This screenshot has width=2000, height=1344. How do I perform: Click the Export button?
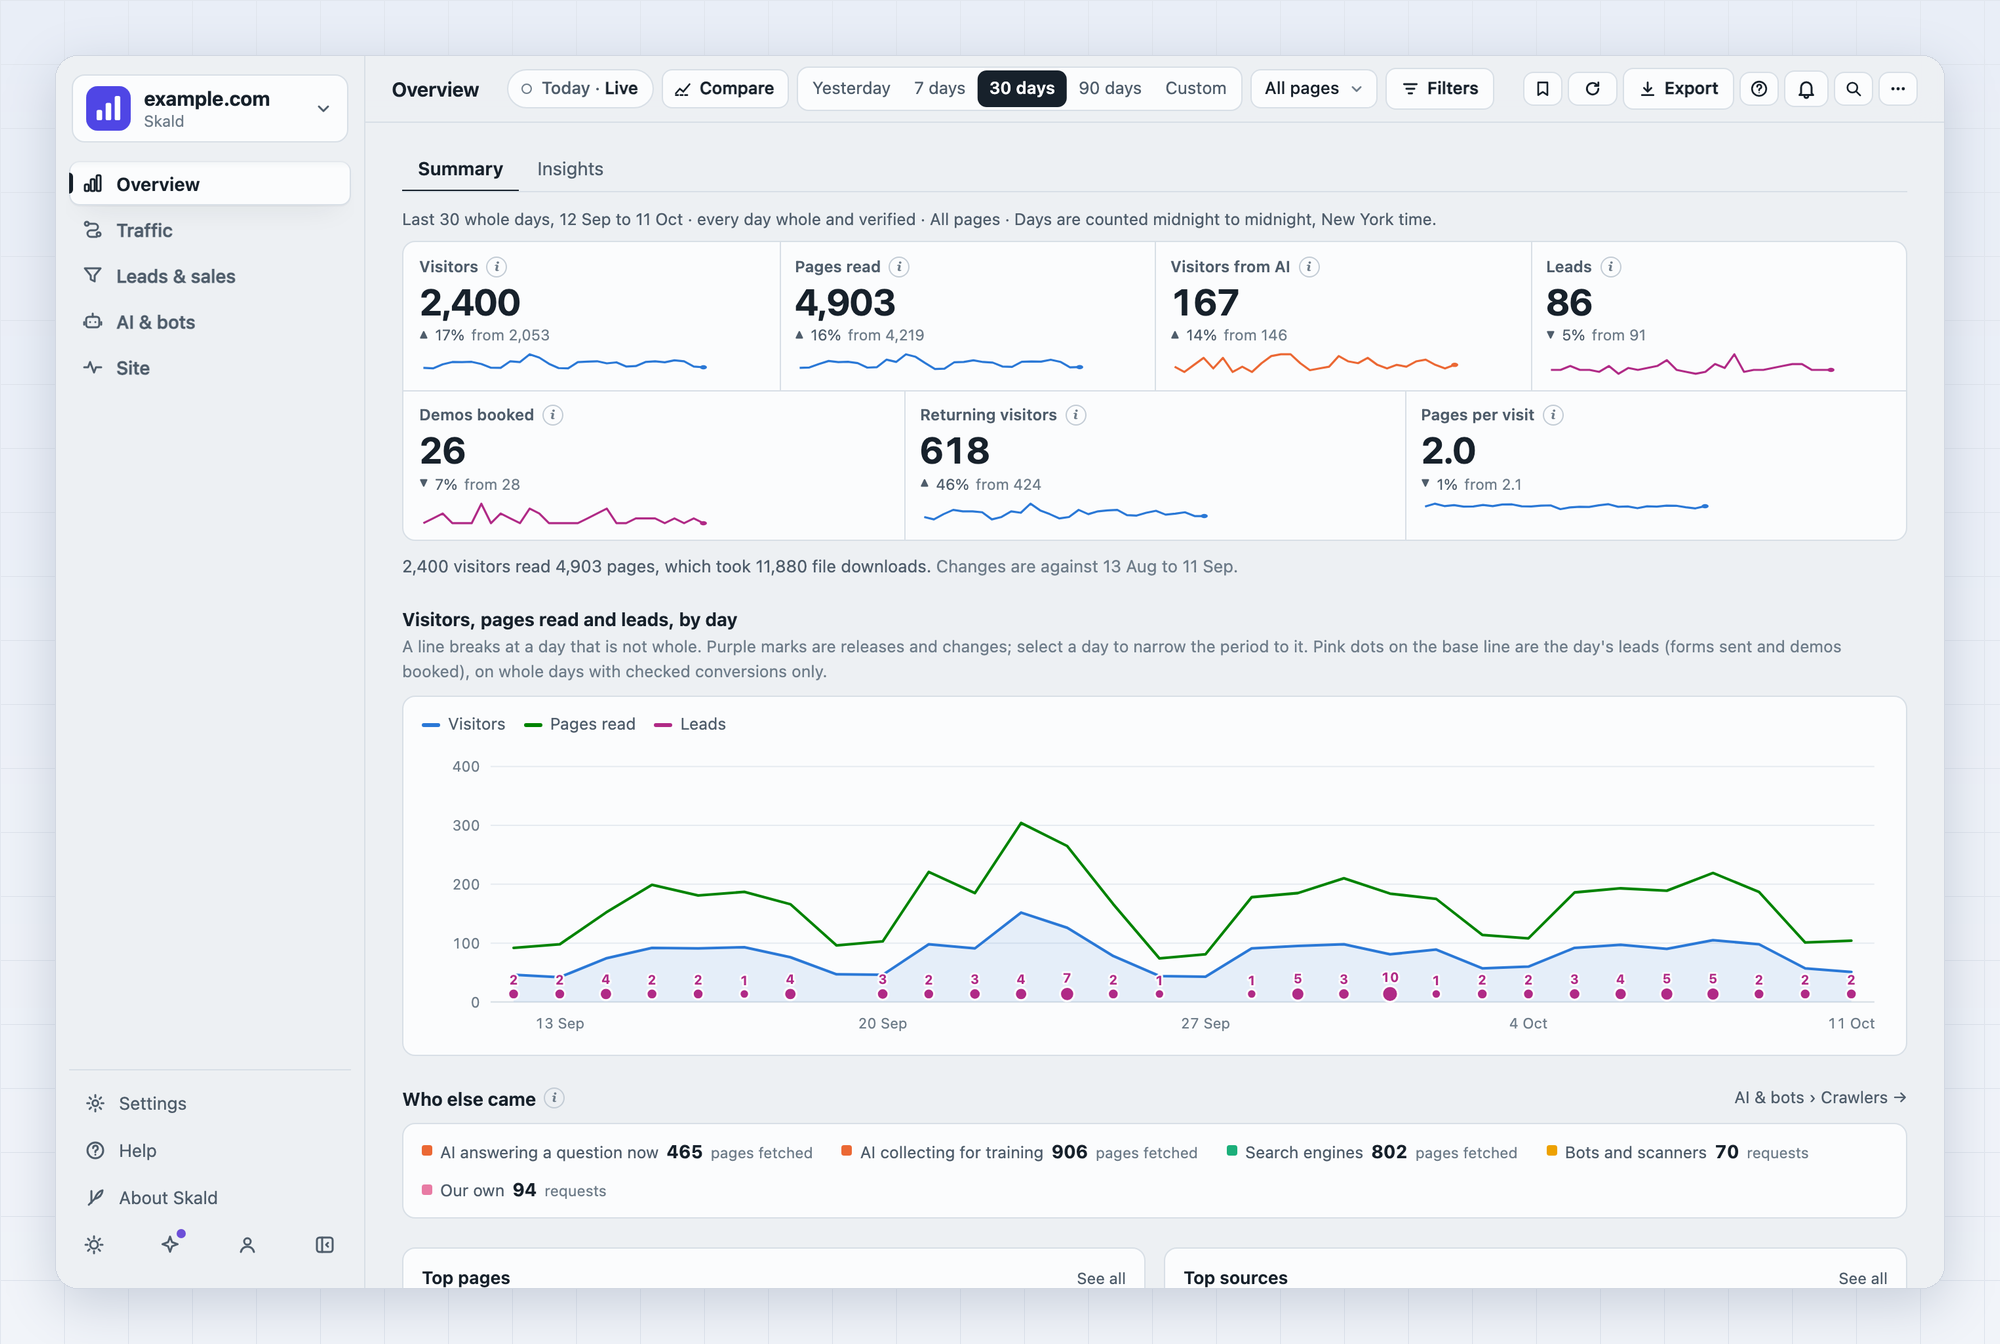(1678, 89)
